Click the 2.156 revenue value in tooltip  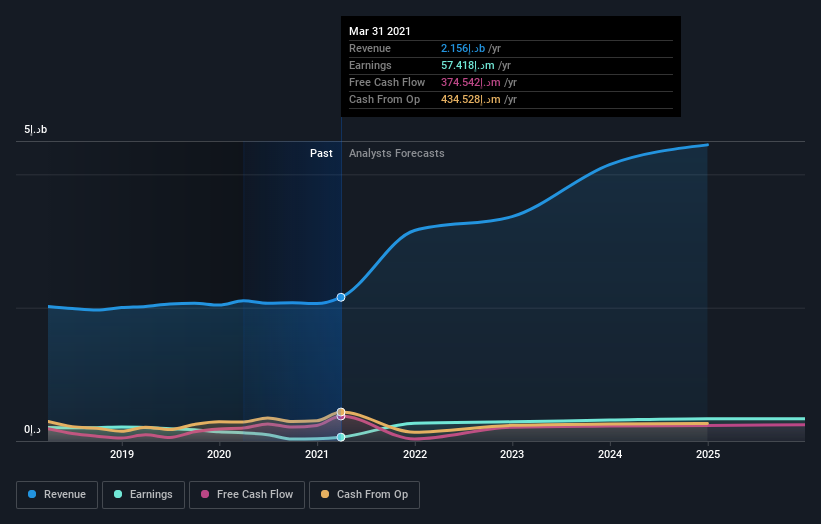click(x=463, y=48)
